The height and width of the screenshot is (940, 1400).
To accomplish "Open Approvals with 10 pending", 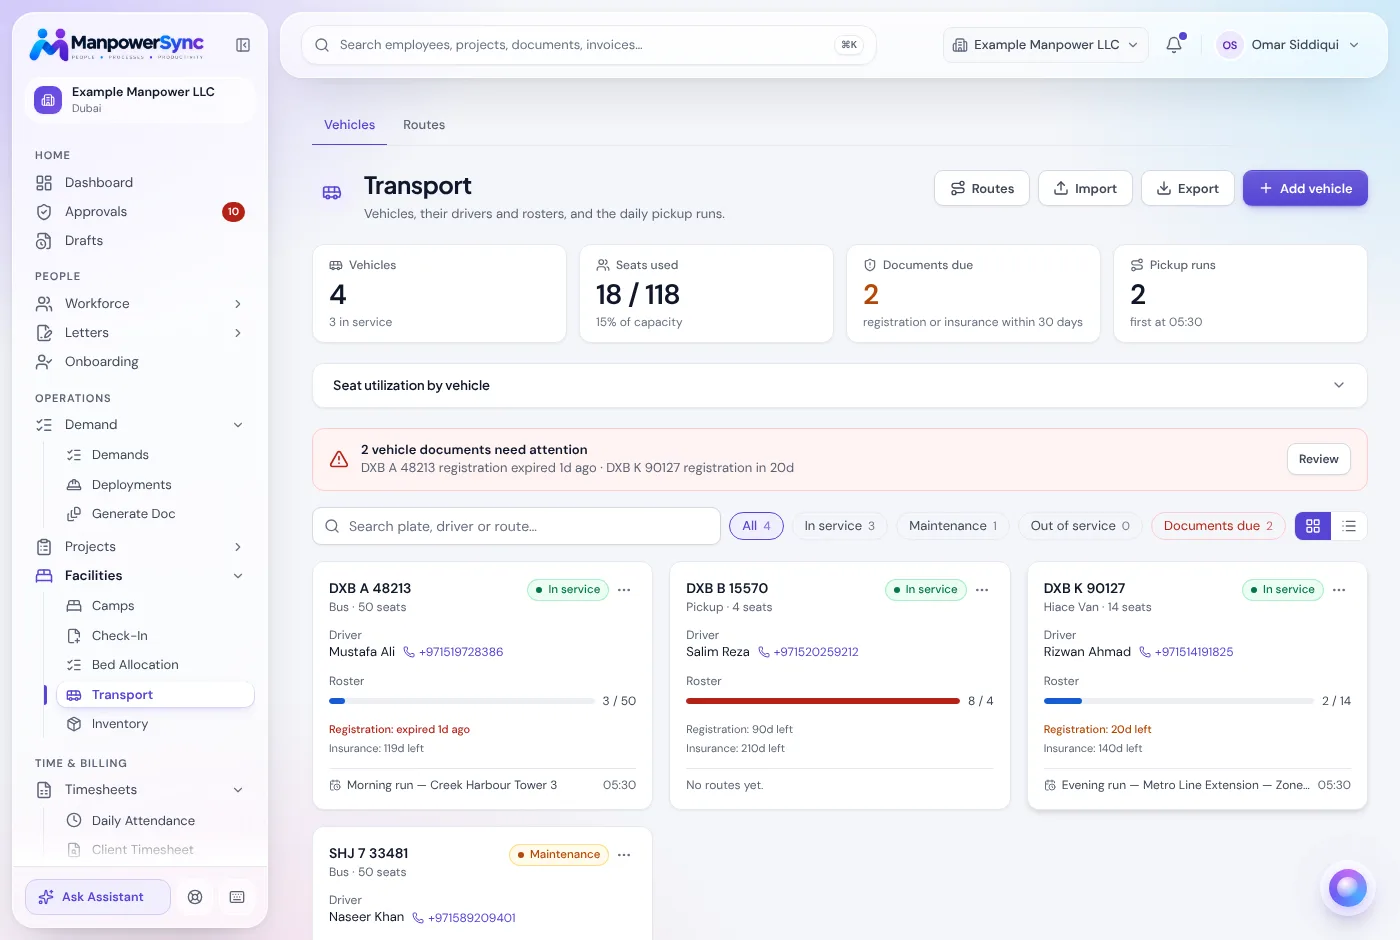I will 140,212.
